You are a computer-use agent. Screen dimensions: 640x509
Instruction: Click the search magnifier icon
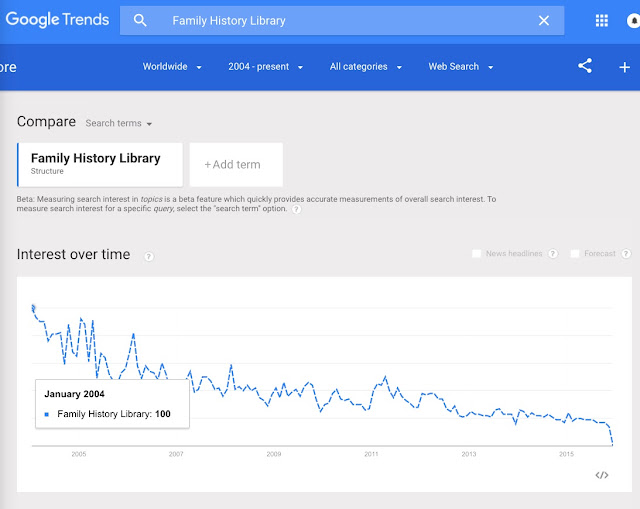pos(140,20)
